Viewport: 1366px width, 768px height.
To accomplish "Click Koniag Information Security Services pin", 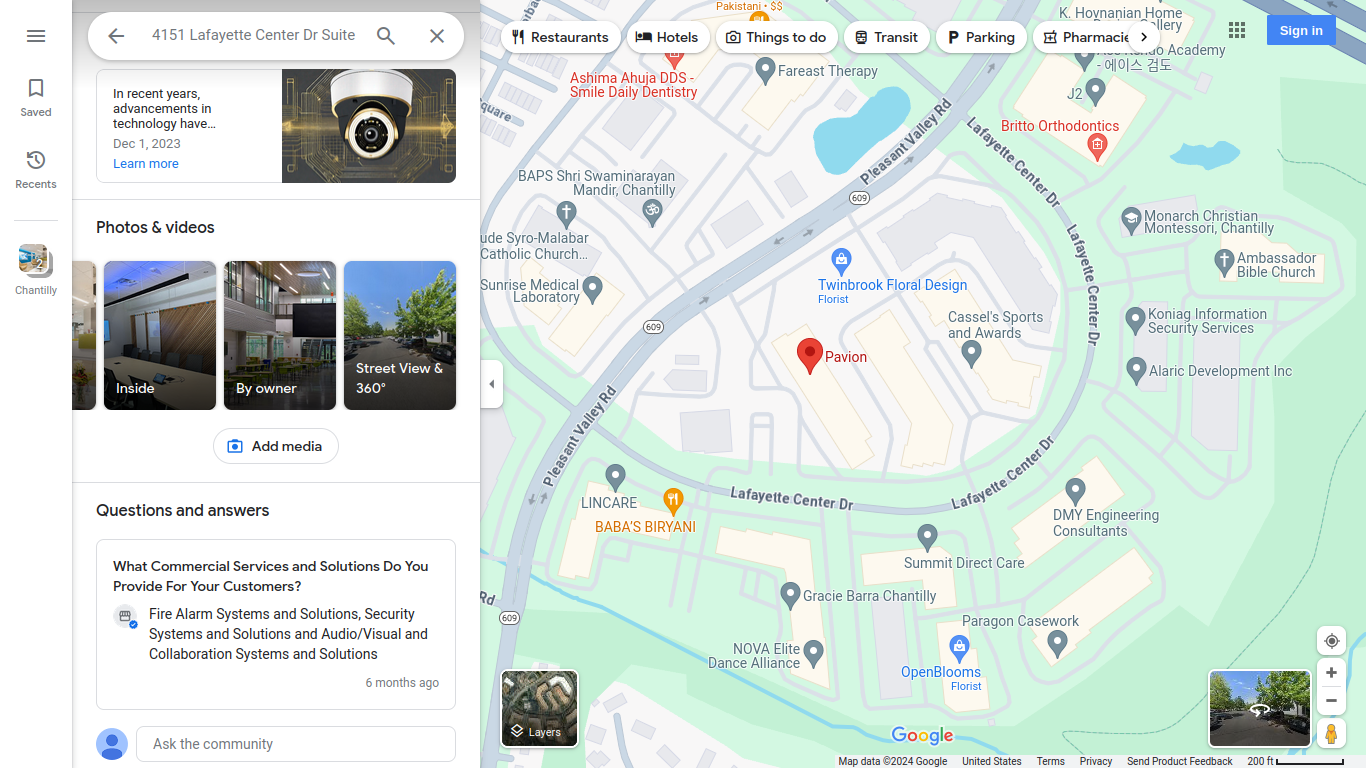I will pos(1135,320).
